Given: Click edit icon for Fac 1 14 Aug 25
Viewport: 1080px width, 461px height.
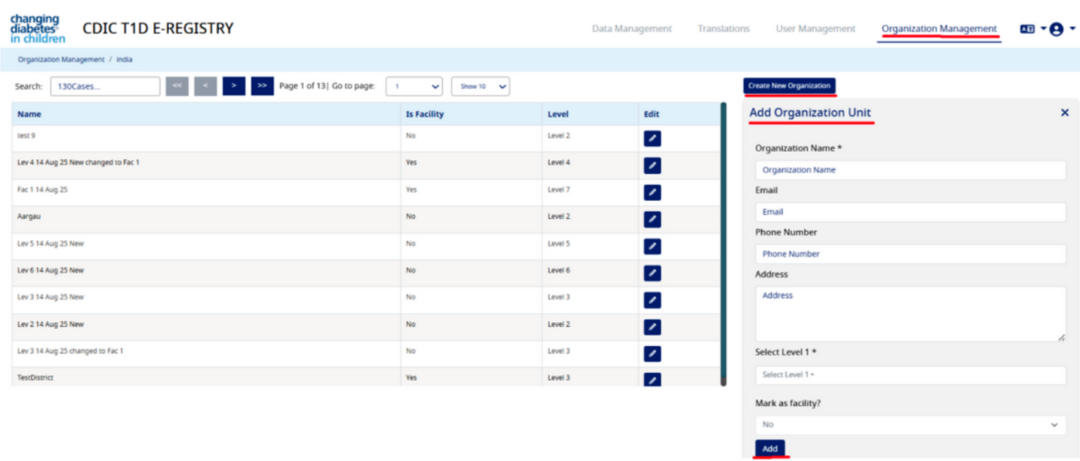Looking at the screenshot, I should 652,192.
